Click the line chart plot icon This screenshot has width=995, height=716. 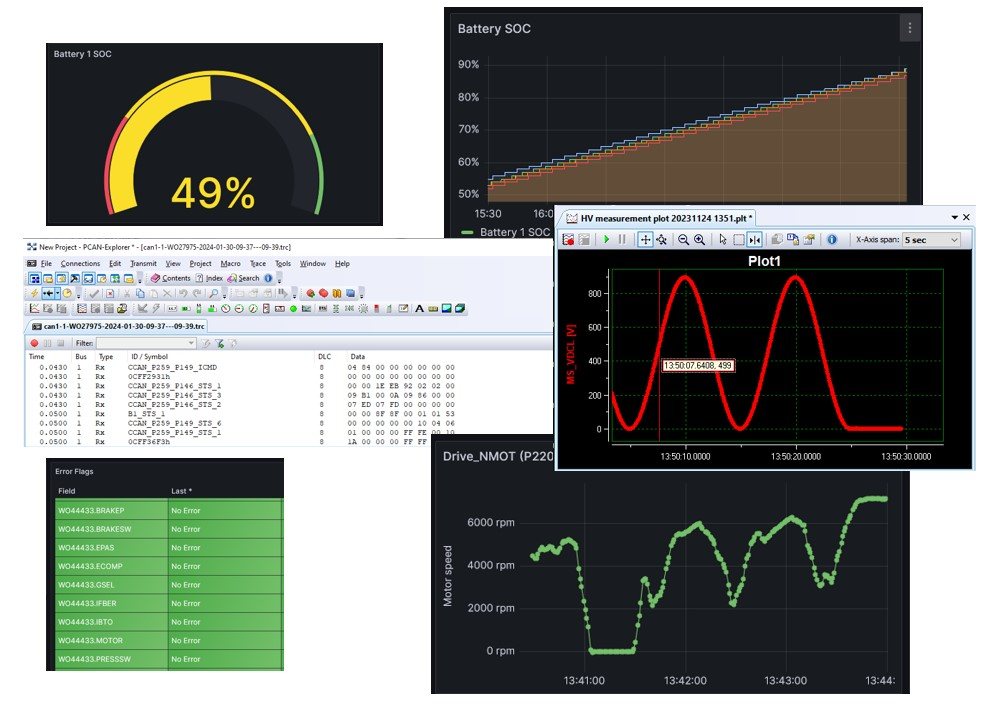34,308
